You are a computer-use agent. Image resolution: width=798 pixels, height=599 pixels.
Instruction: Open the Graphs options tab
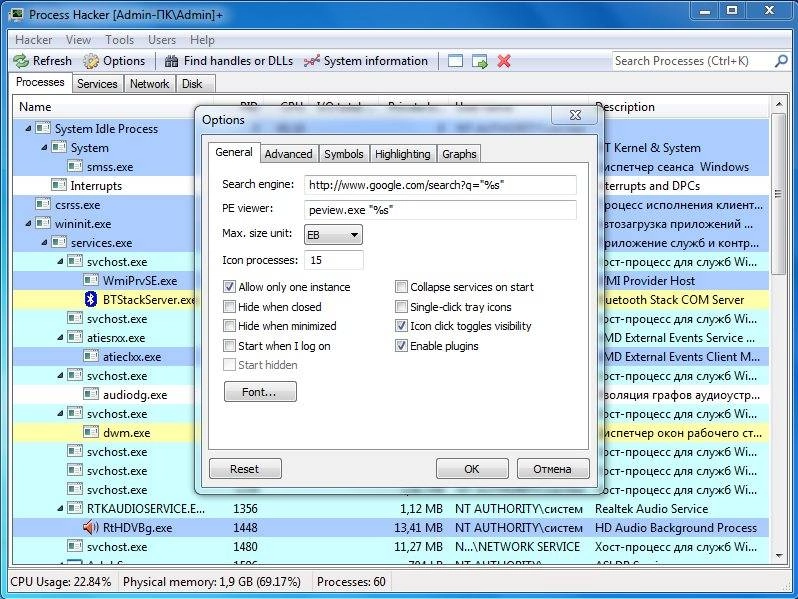pos(459,154)
